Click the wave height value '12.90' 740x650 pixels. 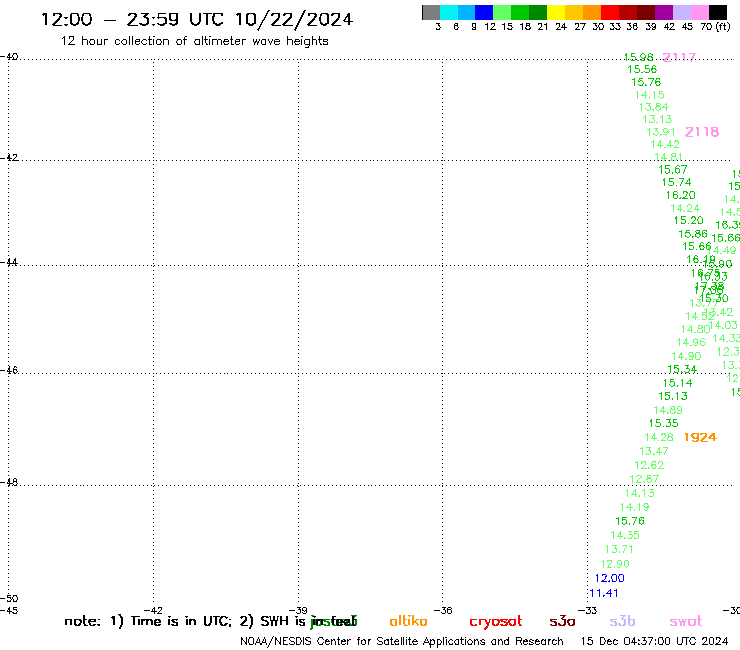coord(614,564)
